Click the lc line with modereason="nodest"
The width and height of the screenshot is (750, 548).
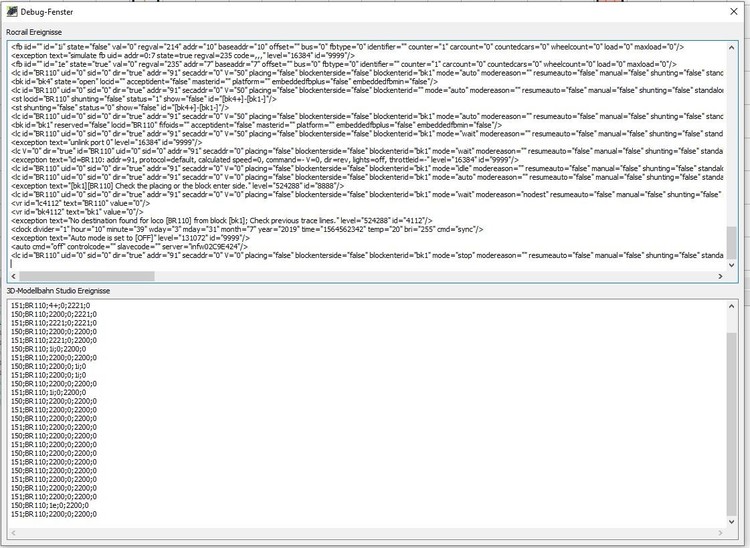[367, 195]
